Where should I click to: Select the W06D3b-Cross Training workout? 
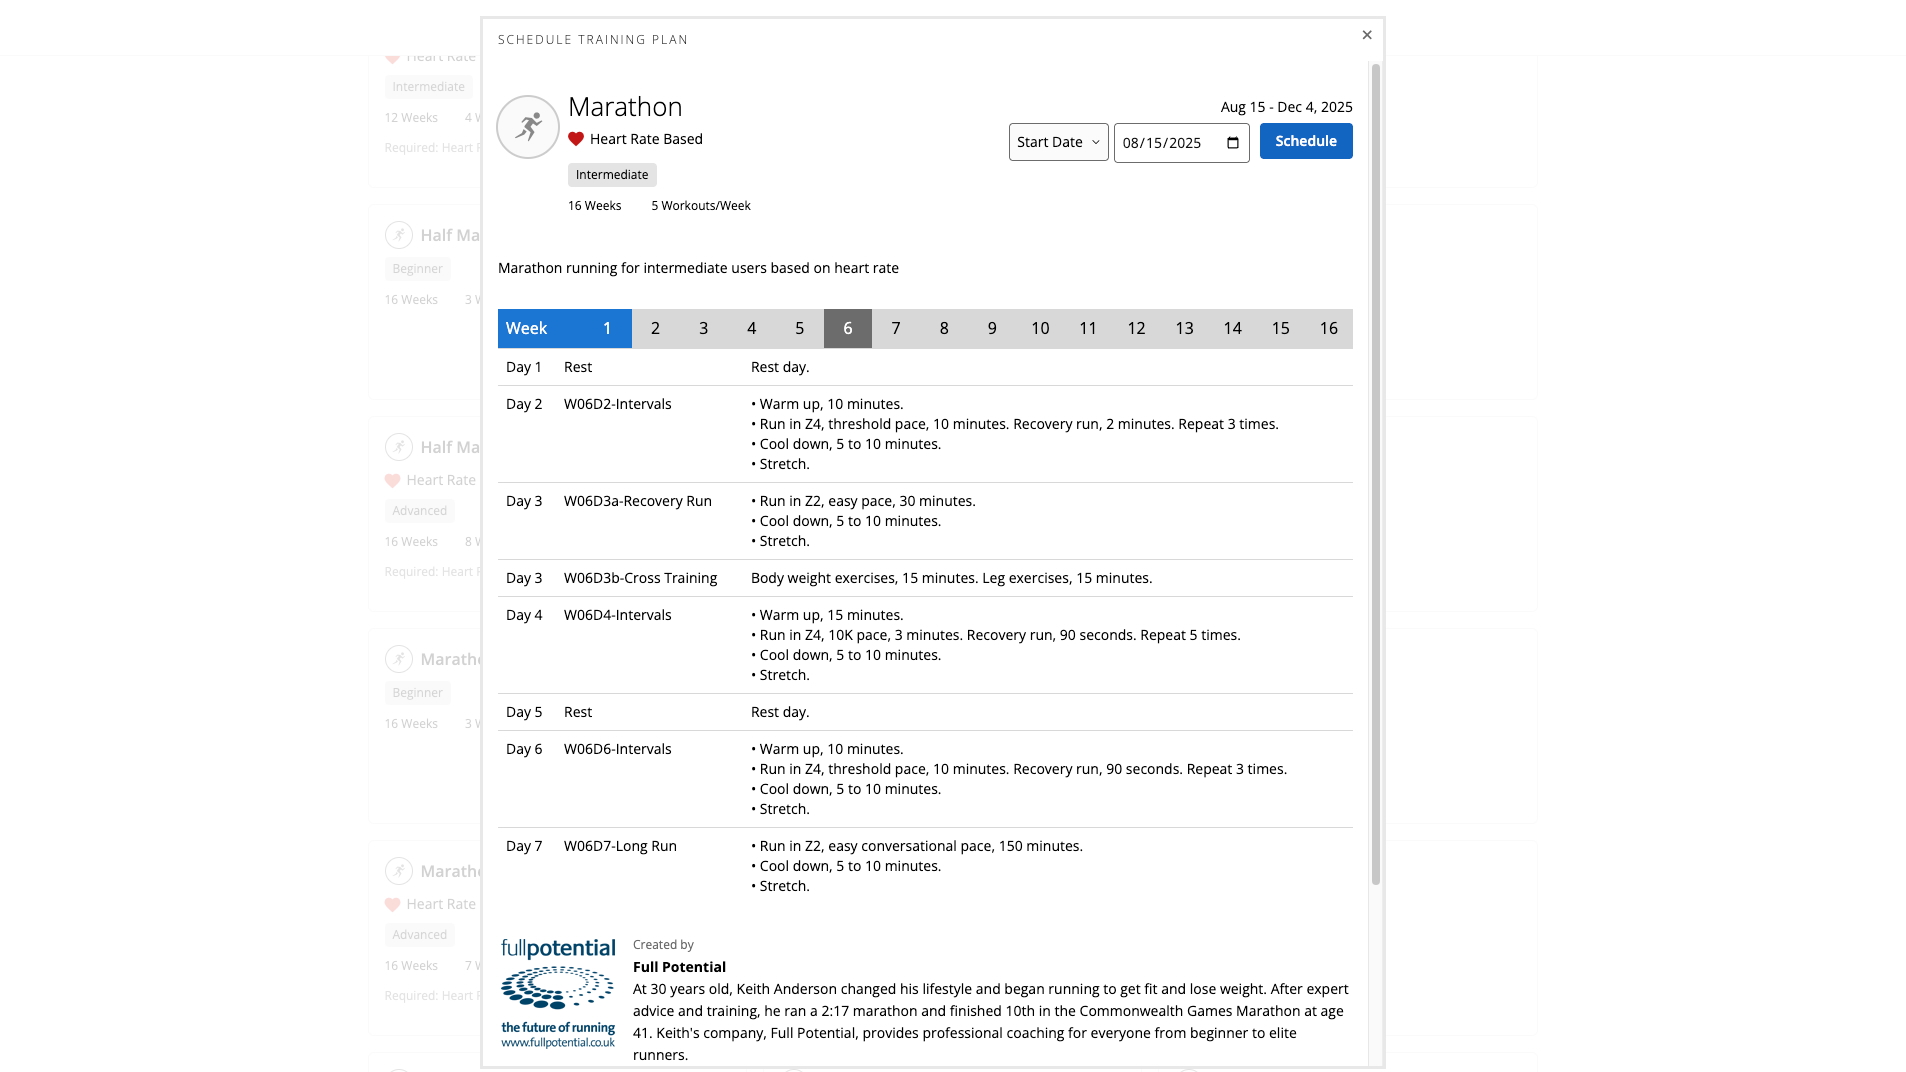640,578
